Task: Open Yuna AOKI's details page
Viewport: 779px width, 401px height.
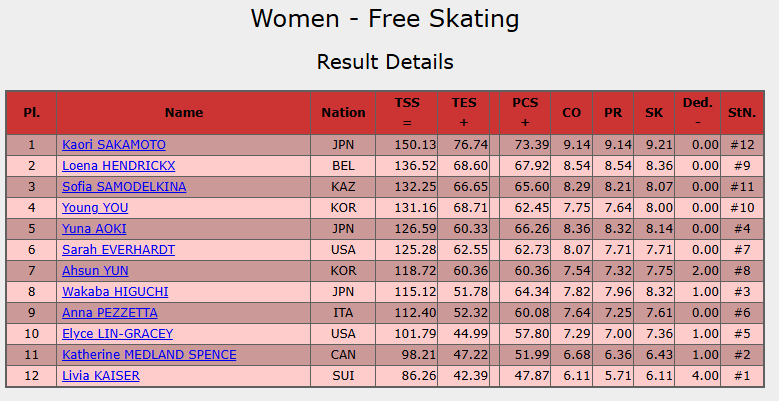Action: click(x=94, y=229)
